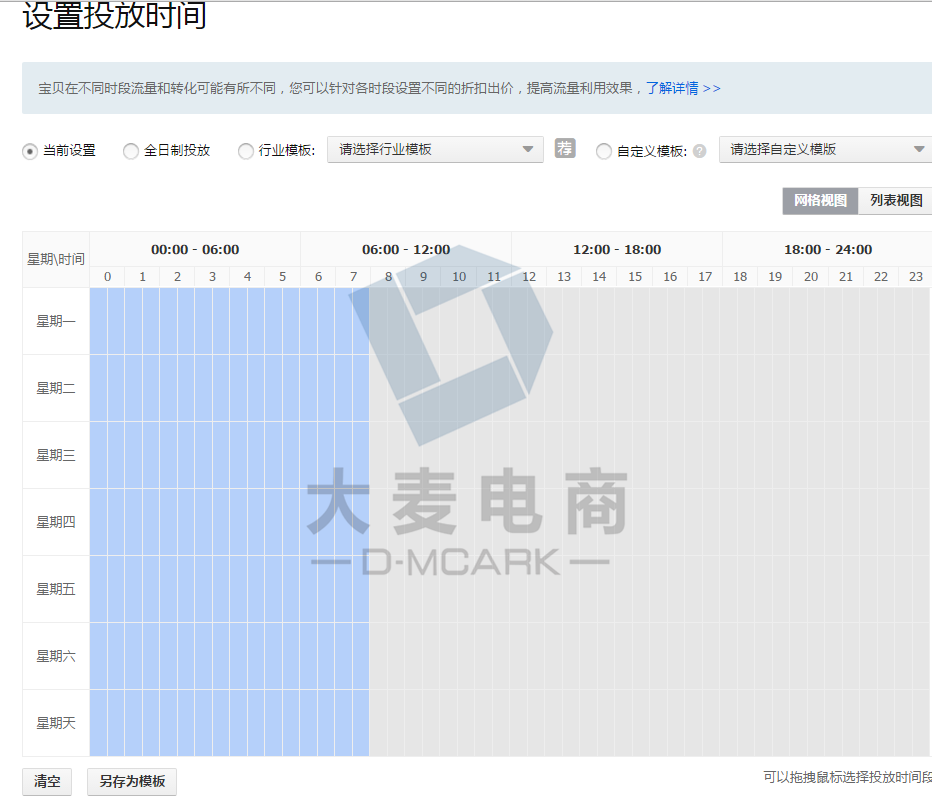Click the help question mark beside 自定义模板
932x796 pixels.
click(x=699, y=151)
